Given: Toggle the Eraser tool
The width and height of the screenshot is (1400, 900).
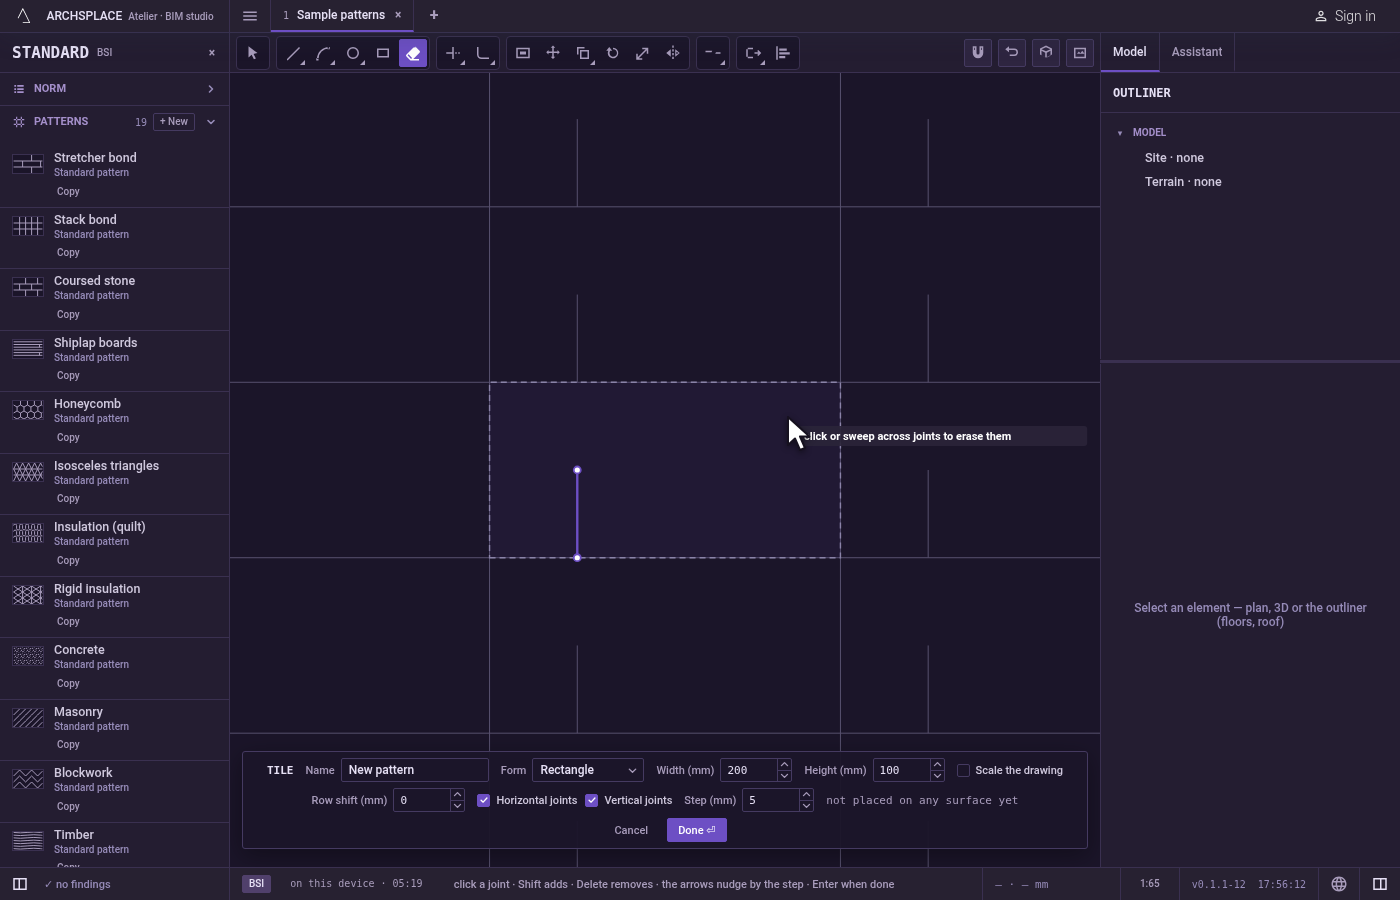Looking at the screenshot, I should [x=413, y=53].
